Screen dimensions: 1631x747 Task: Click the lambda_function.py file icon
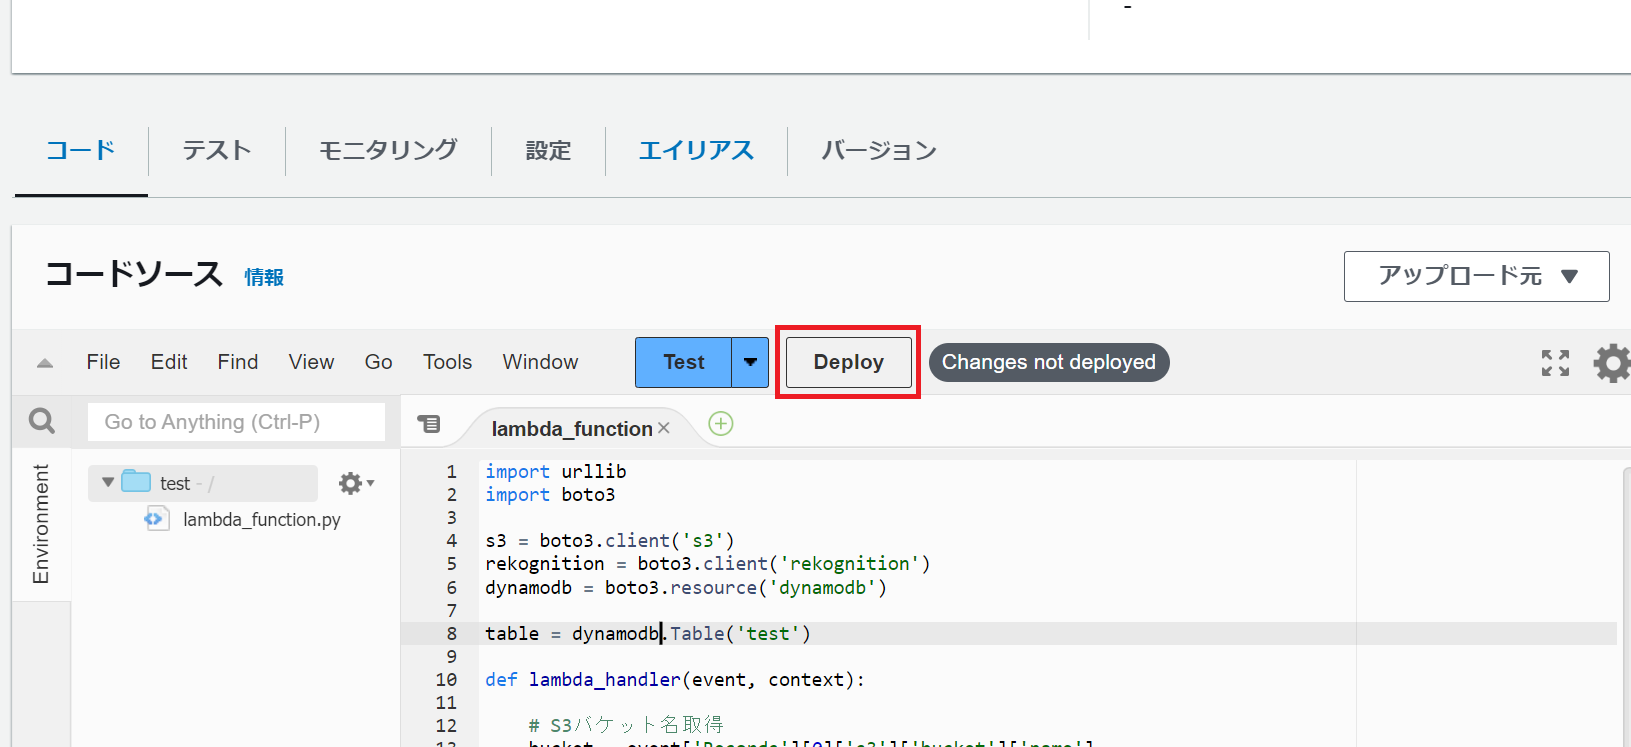pos(156,519)
